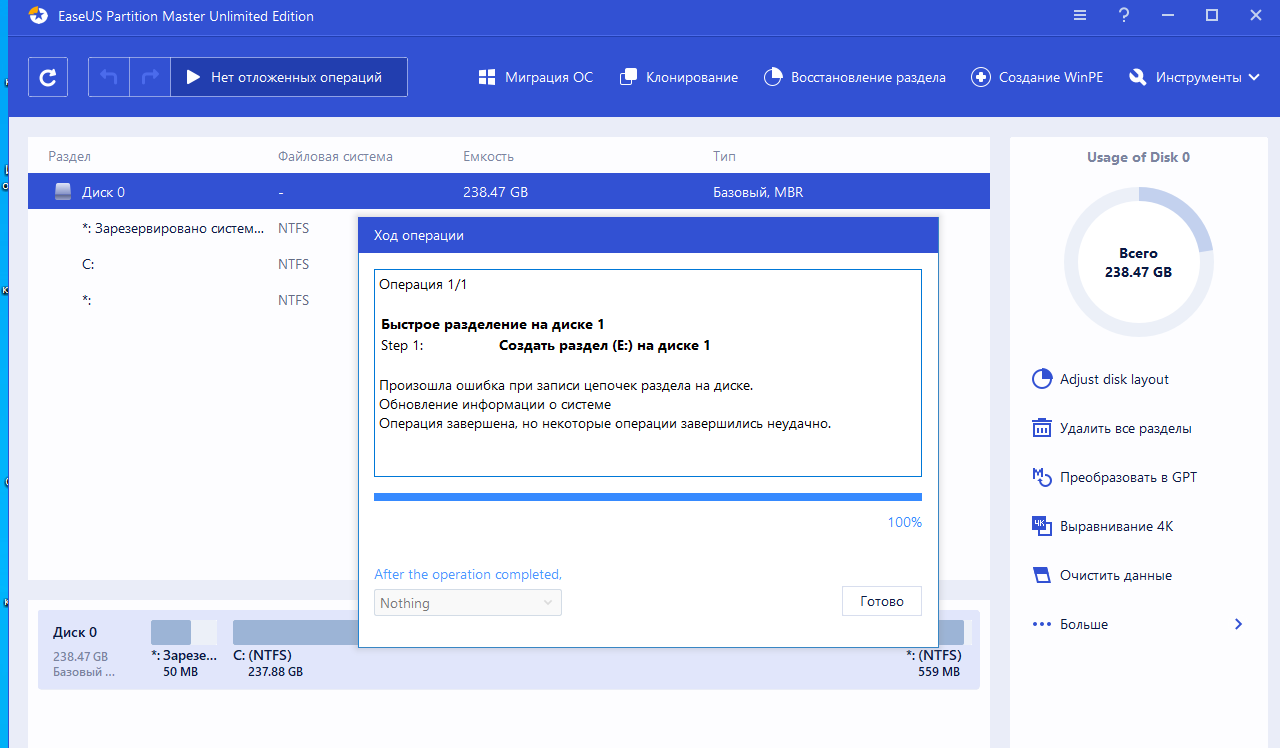Viewport: 1280px width, 748px height.
Task: Click Преобразовать в GPT option
Action: point(1114,477)
